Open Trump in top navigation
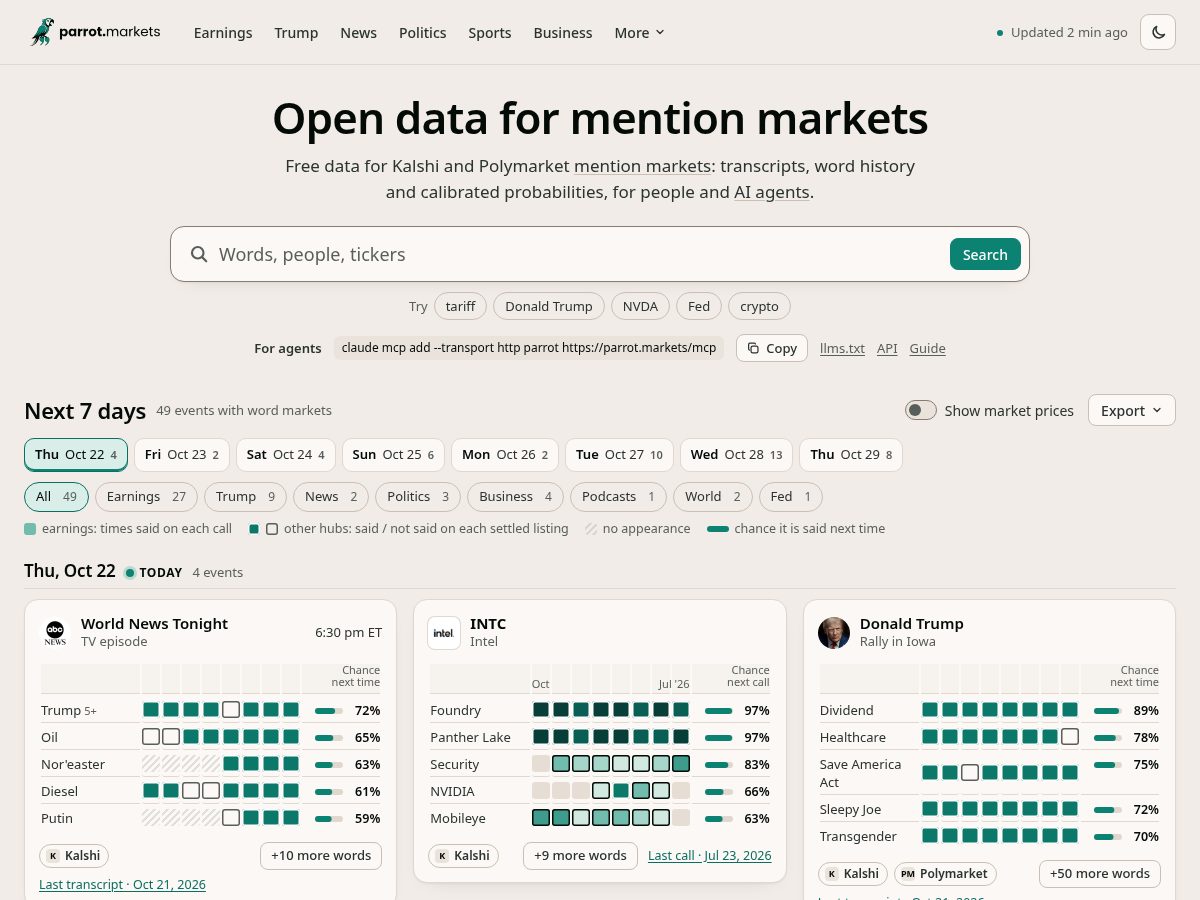 click(296, 32)
